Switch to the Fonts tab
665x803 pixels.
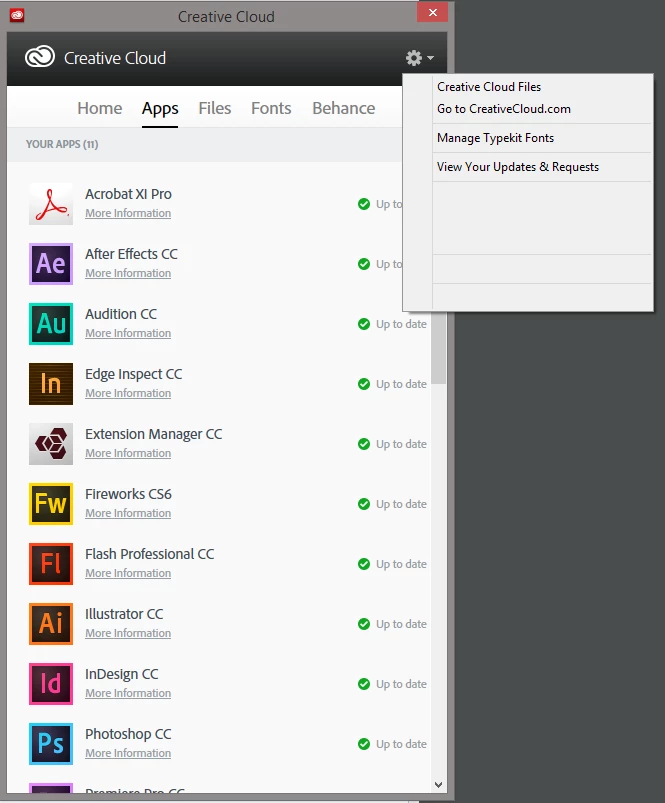click(x=271, y=109)
